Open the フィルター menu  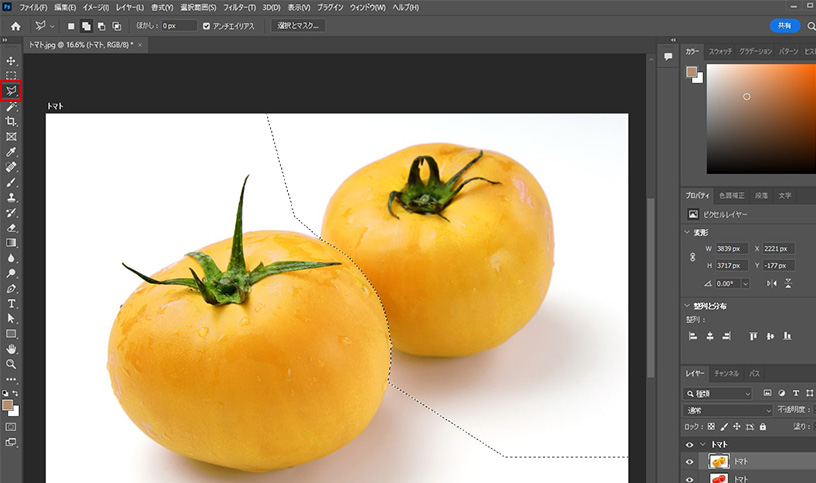239,7
